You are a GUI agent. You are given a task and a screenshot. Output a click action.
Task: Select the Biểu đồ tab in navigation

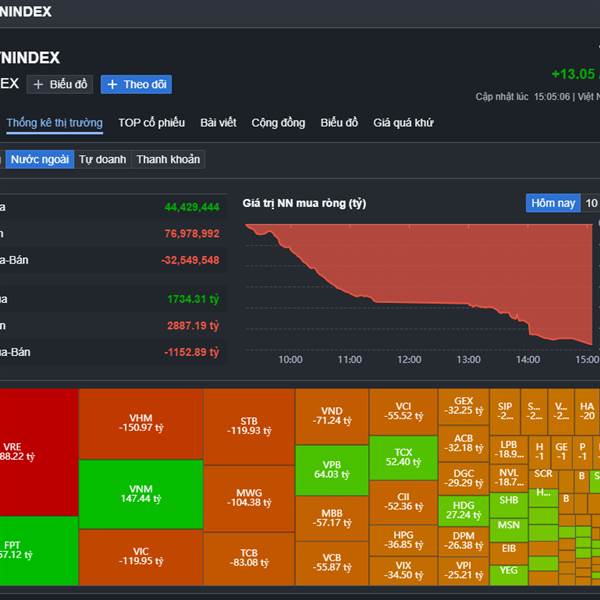[339, 123]
